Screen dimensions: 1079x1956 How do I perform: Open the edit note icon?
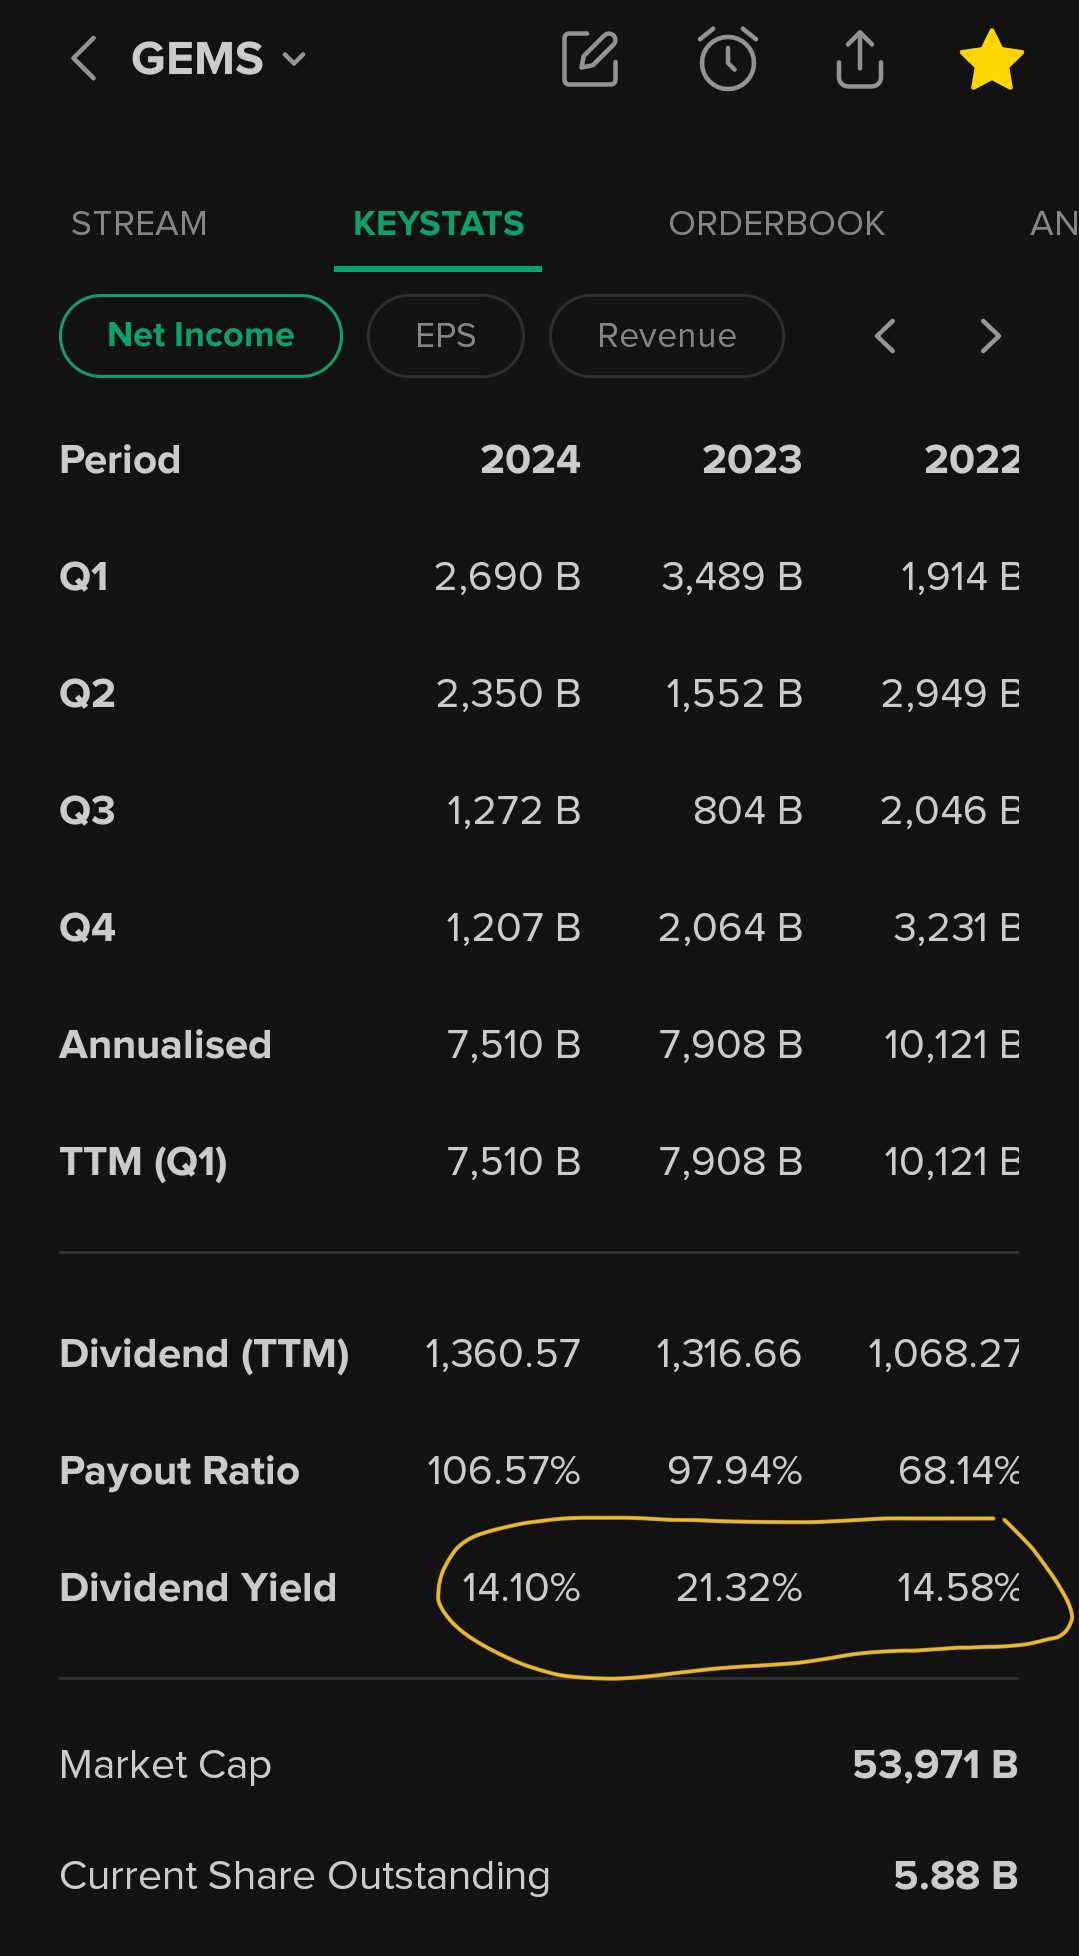tap(590, 59)
